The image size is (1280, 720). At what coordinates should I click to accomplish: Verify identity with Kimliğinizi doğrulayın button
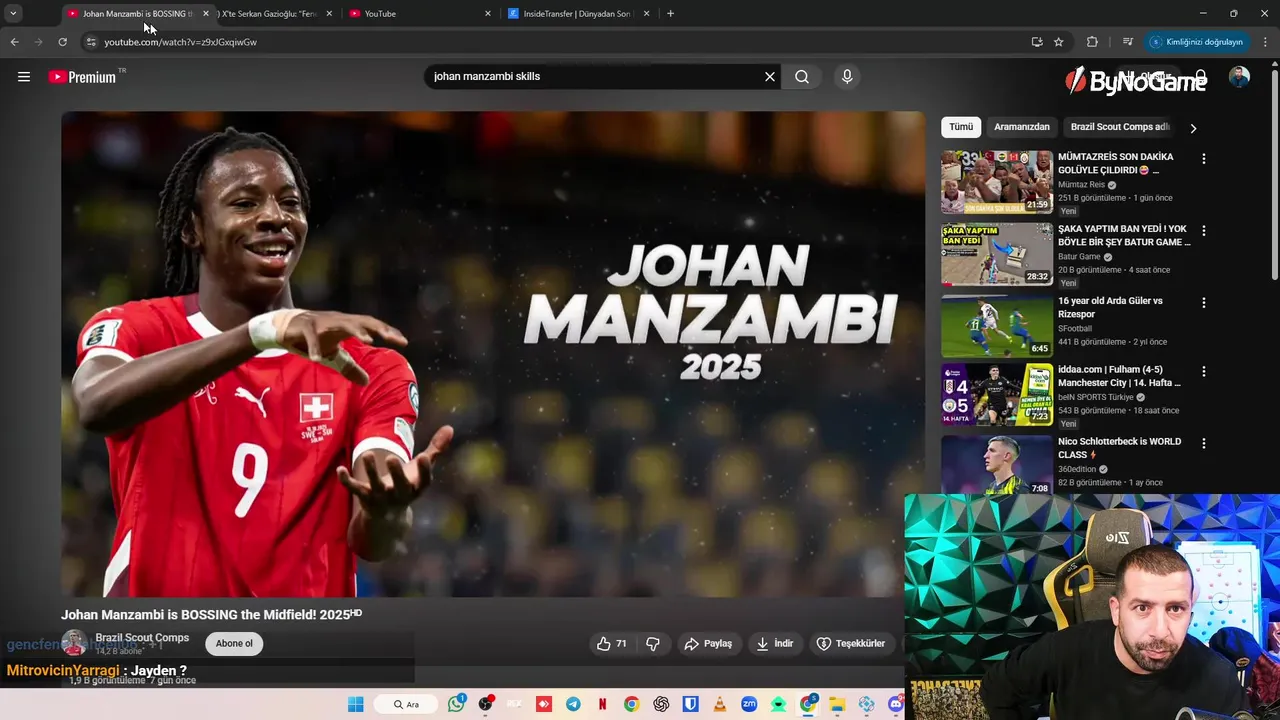[1196, 42]
